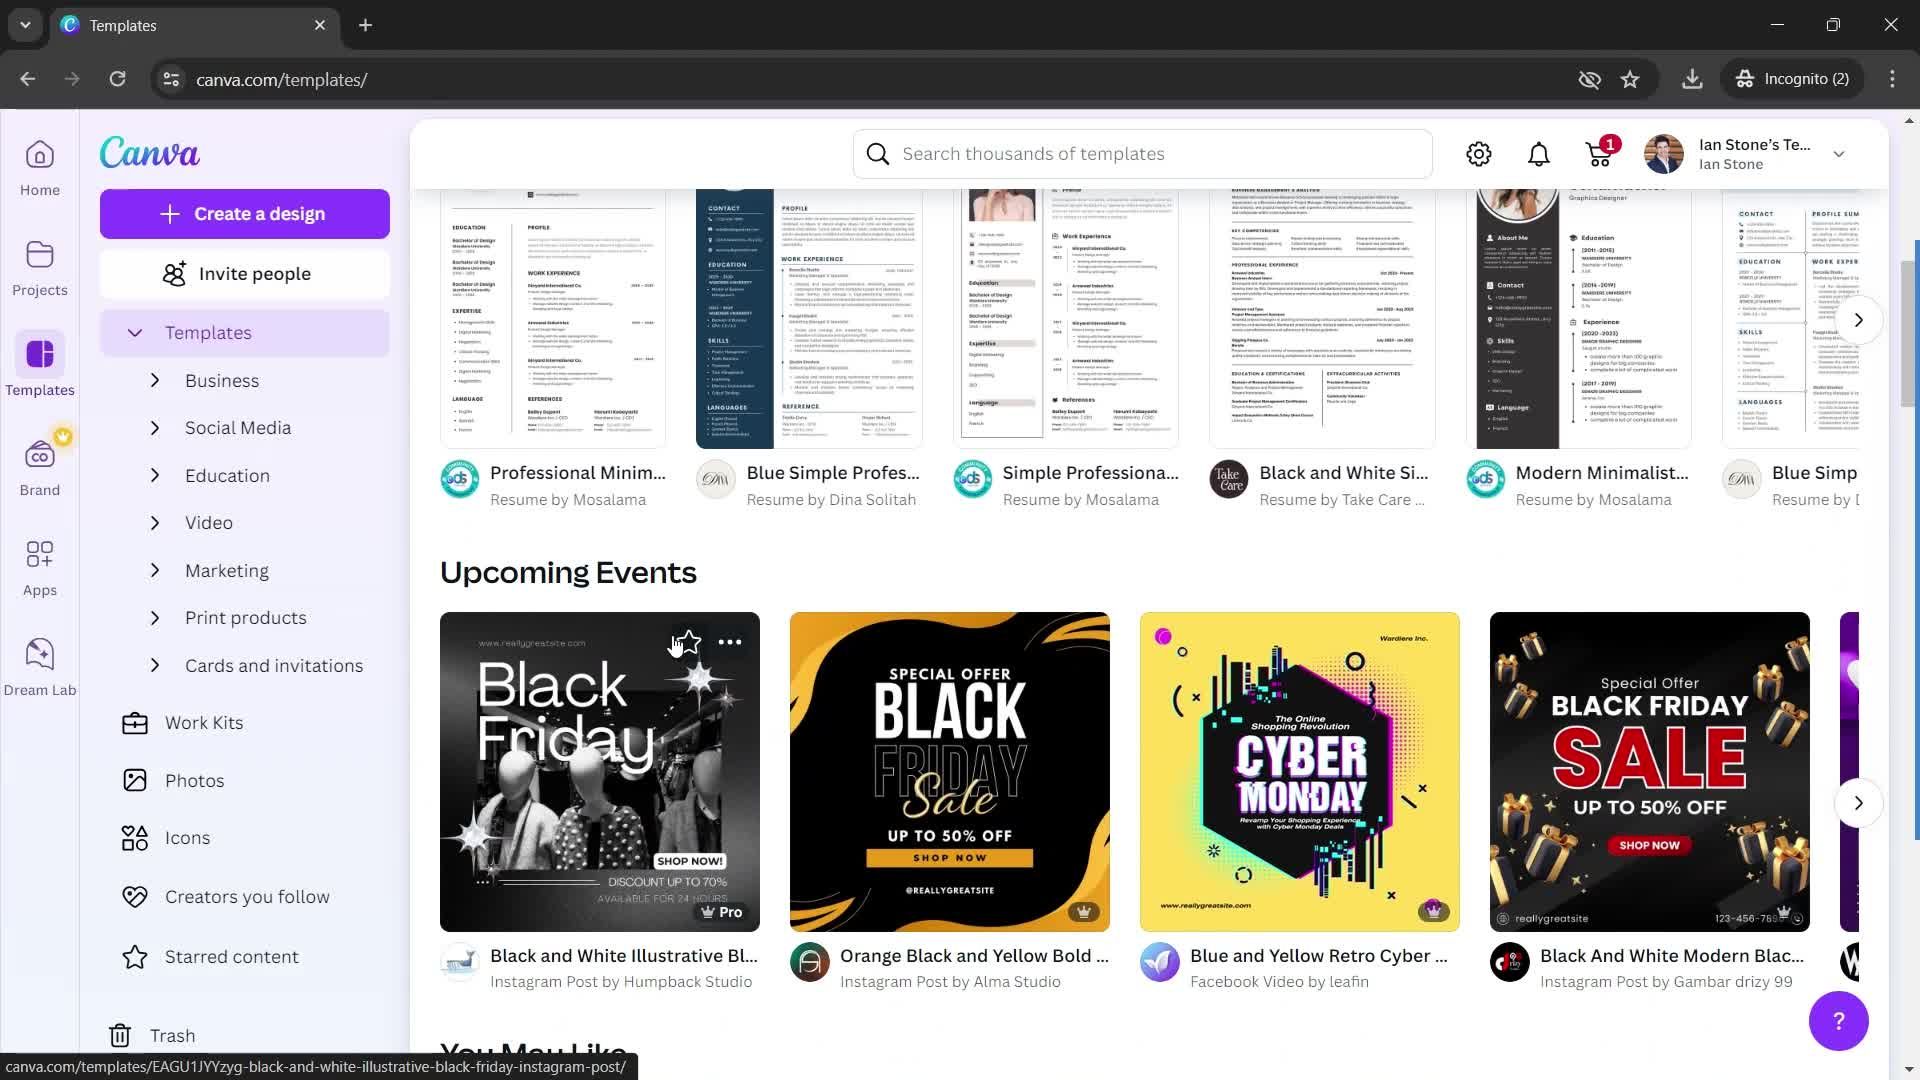Click Invite people button

[x=245, y=274]
